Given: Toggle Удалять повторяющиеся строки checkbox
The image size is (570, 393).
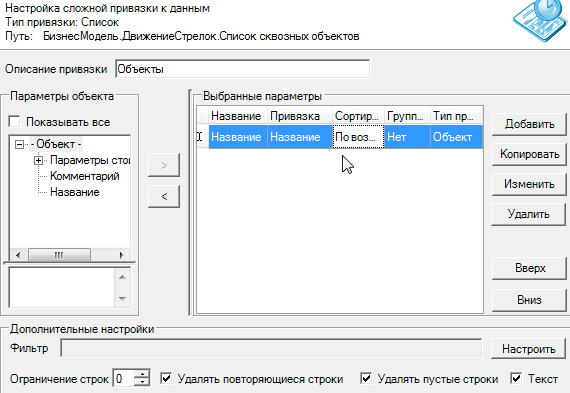Looking at the screenshot, I should pos(166,378).
